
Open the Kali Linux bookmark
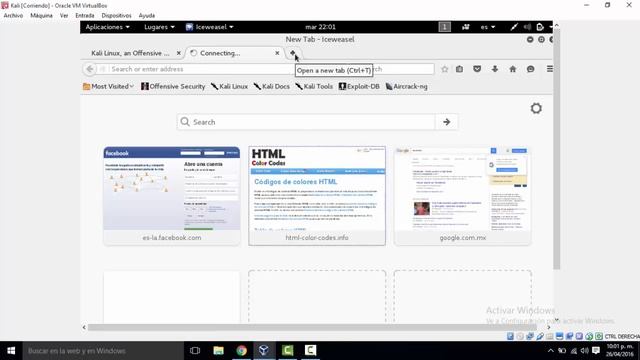pos(229,87)
